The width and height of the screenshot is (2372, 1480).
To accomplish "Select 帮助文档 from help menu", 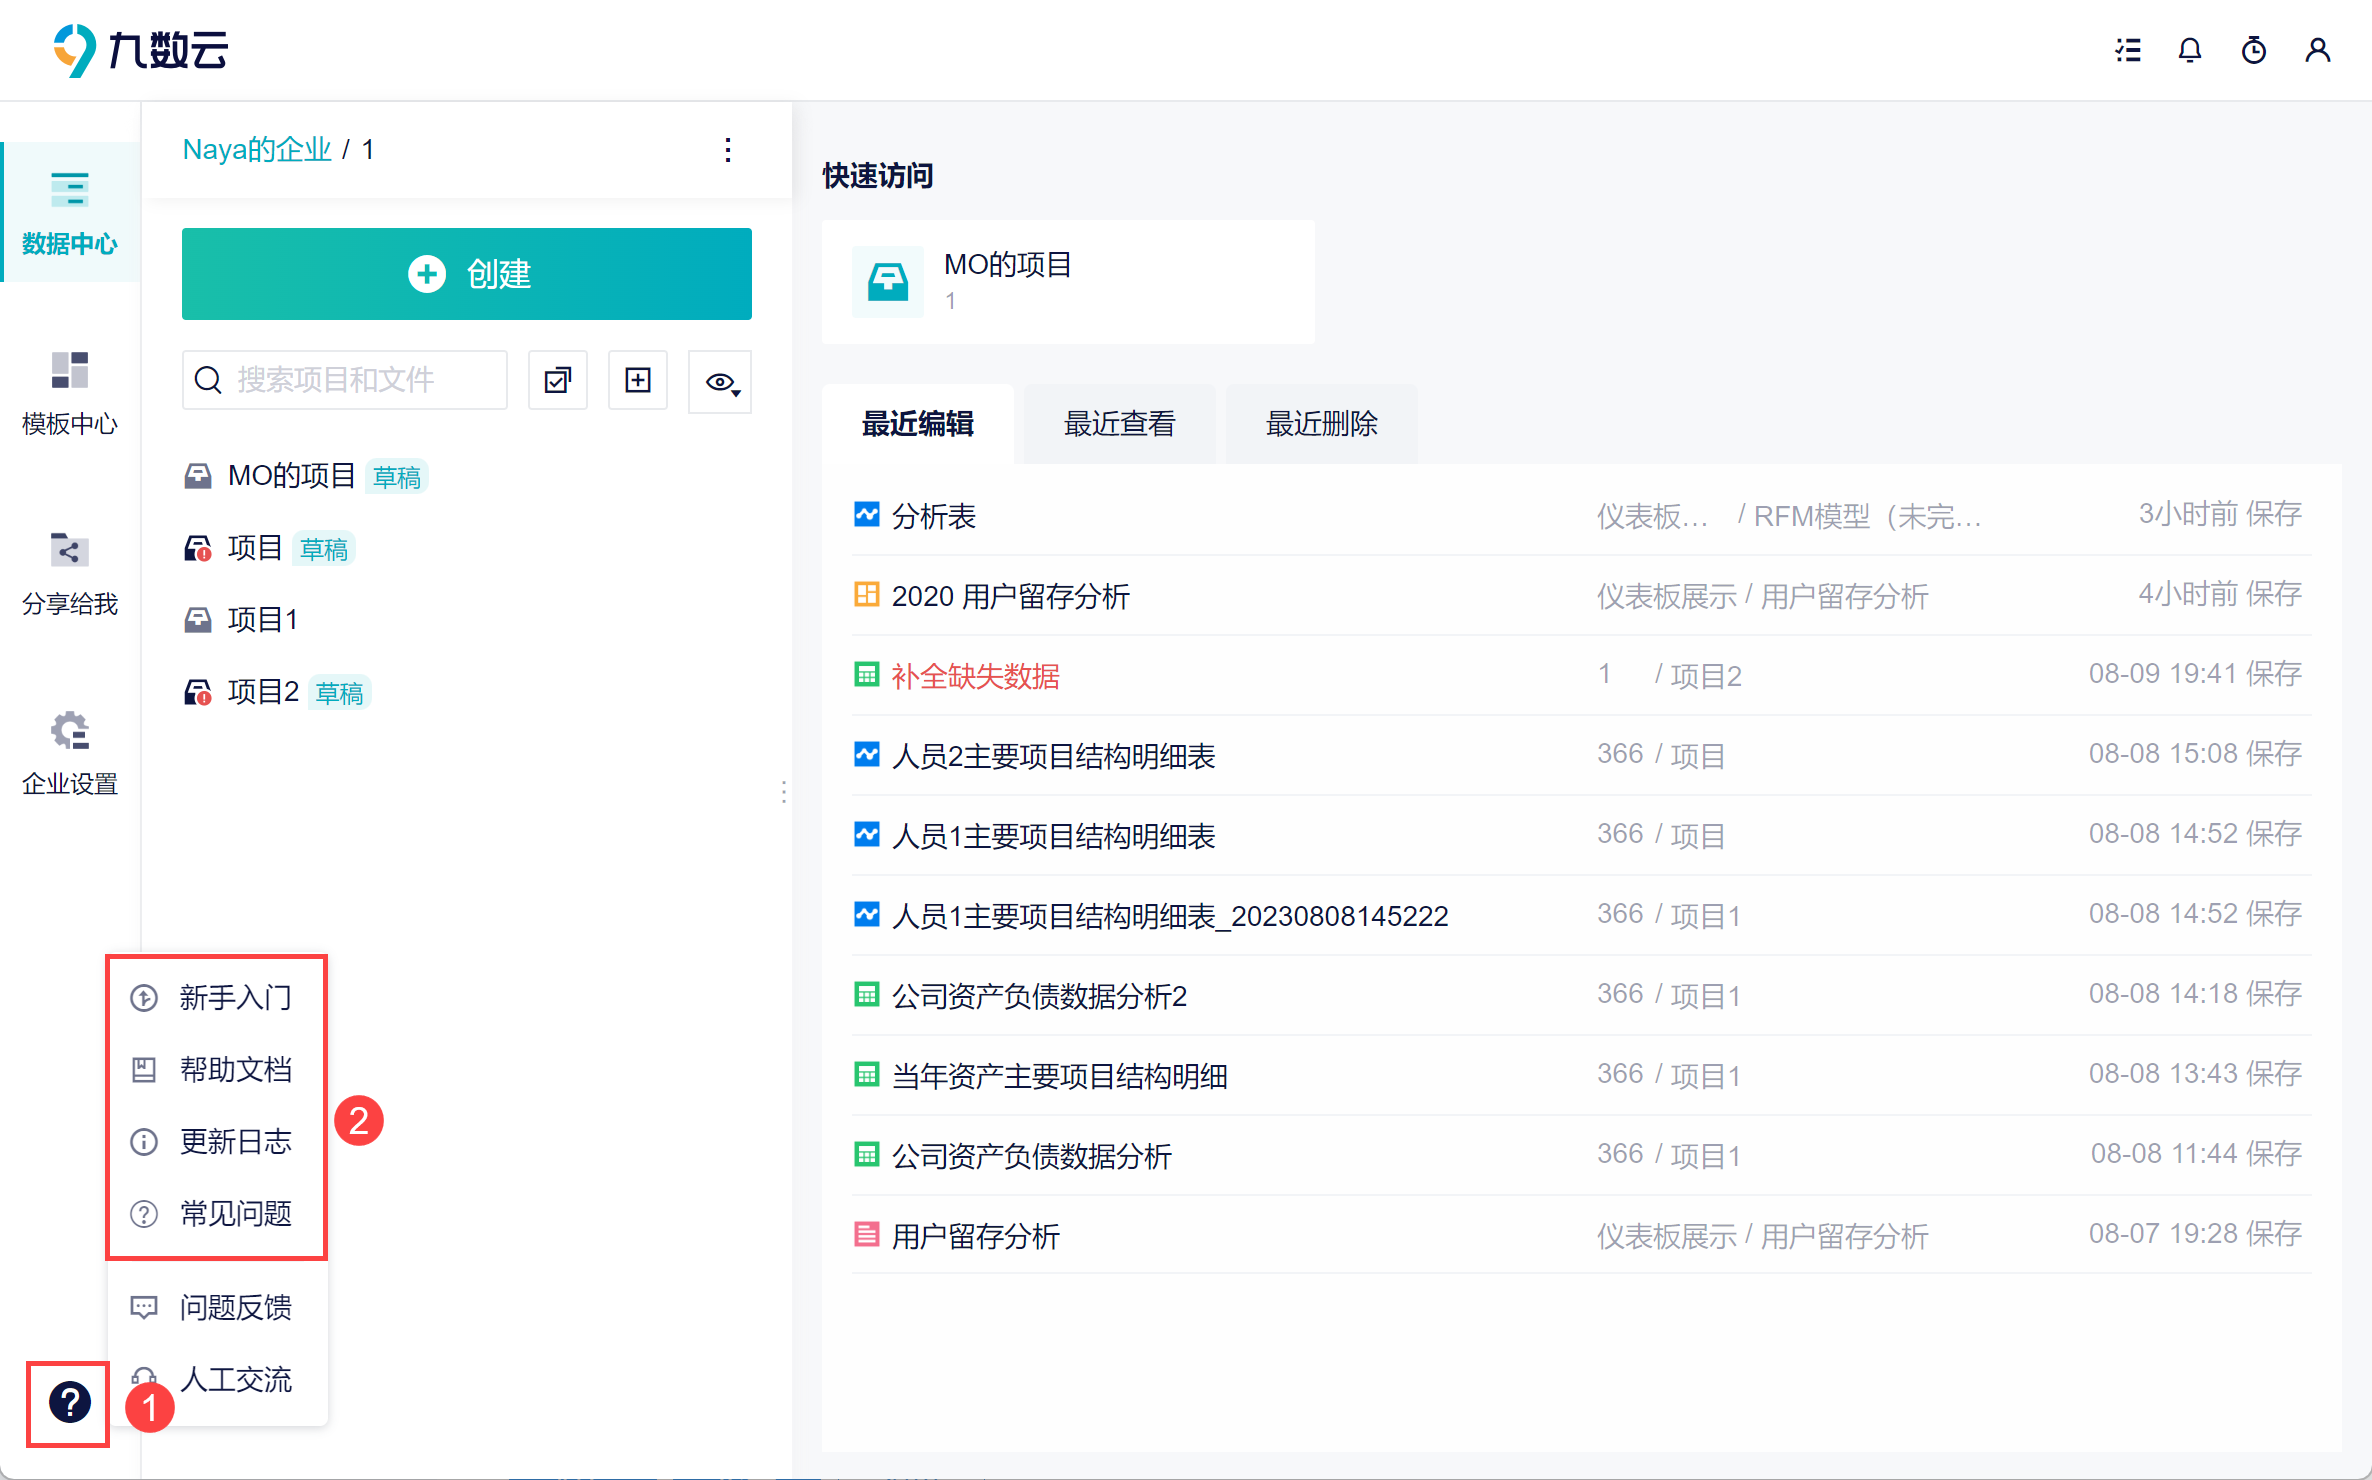I will coord(235,1070).
